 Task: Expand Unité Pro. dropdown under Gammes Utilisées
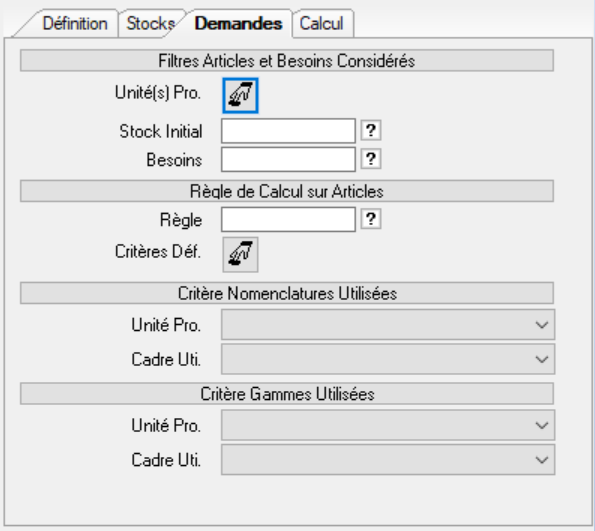(x=388, y=425)
